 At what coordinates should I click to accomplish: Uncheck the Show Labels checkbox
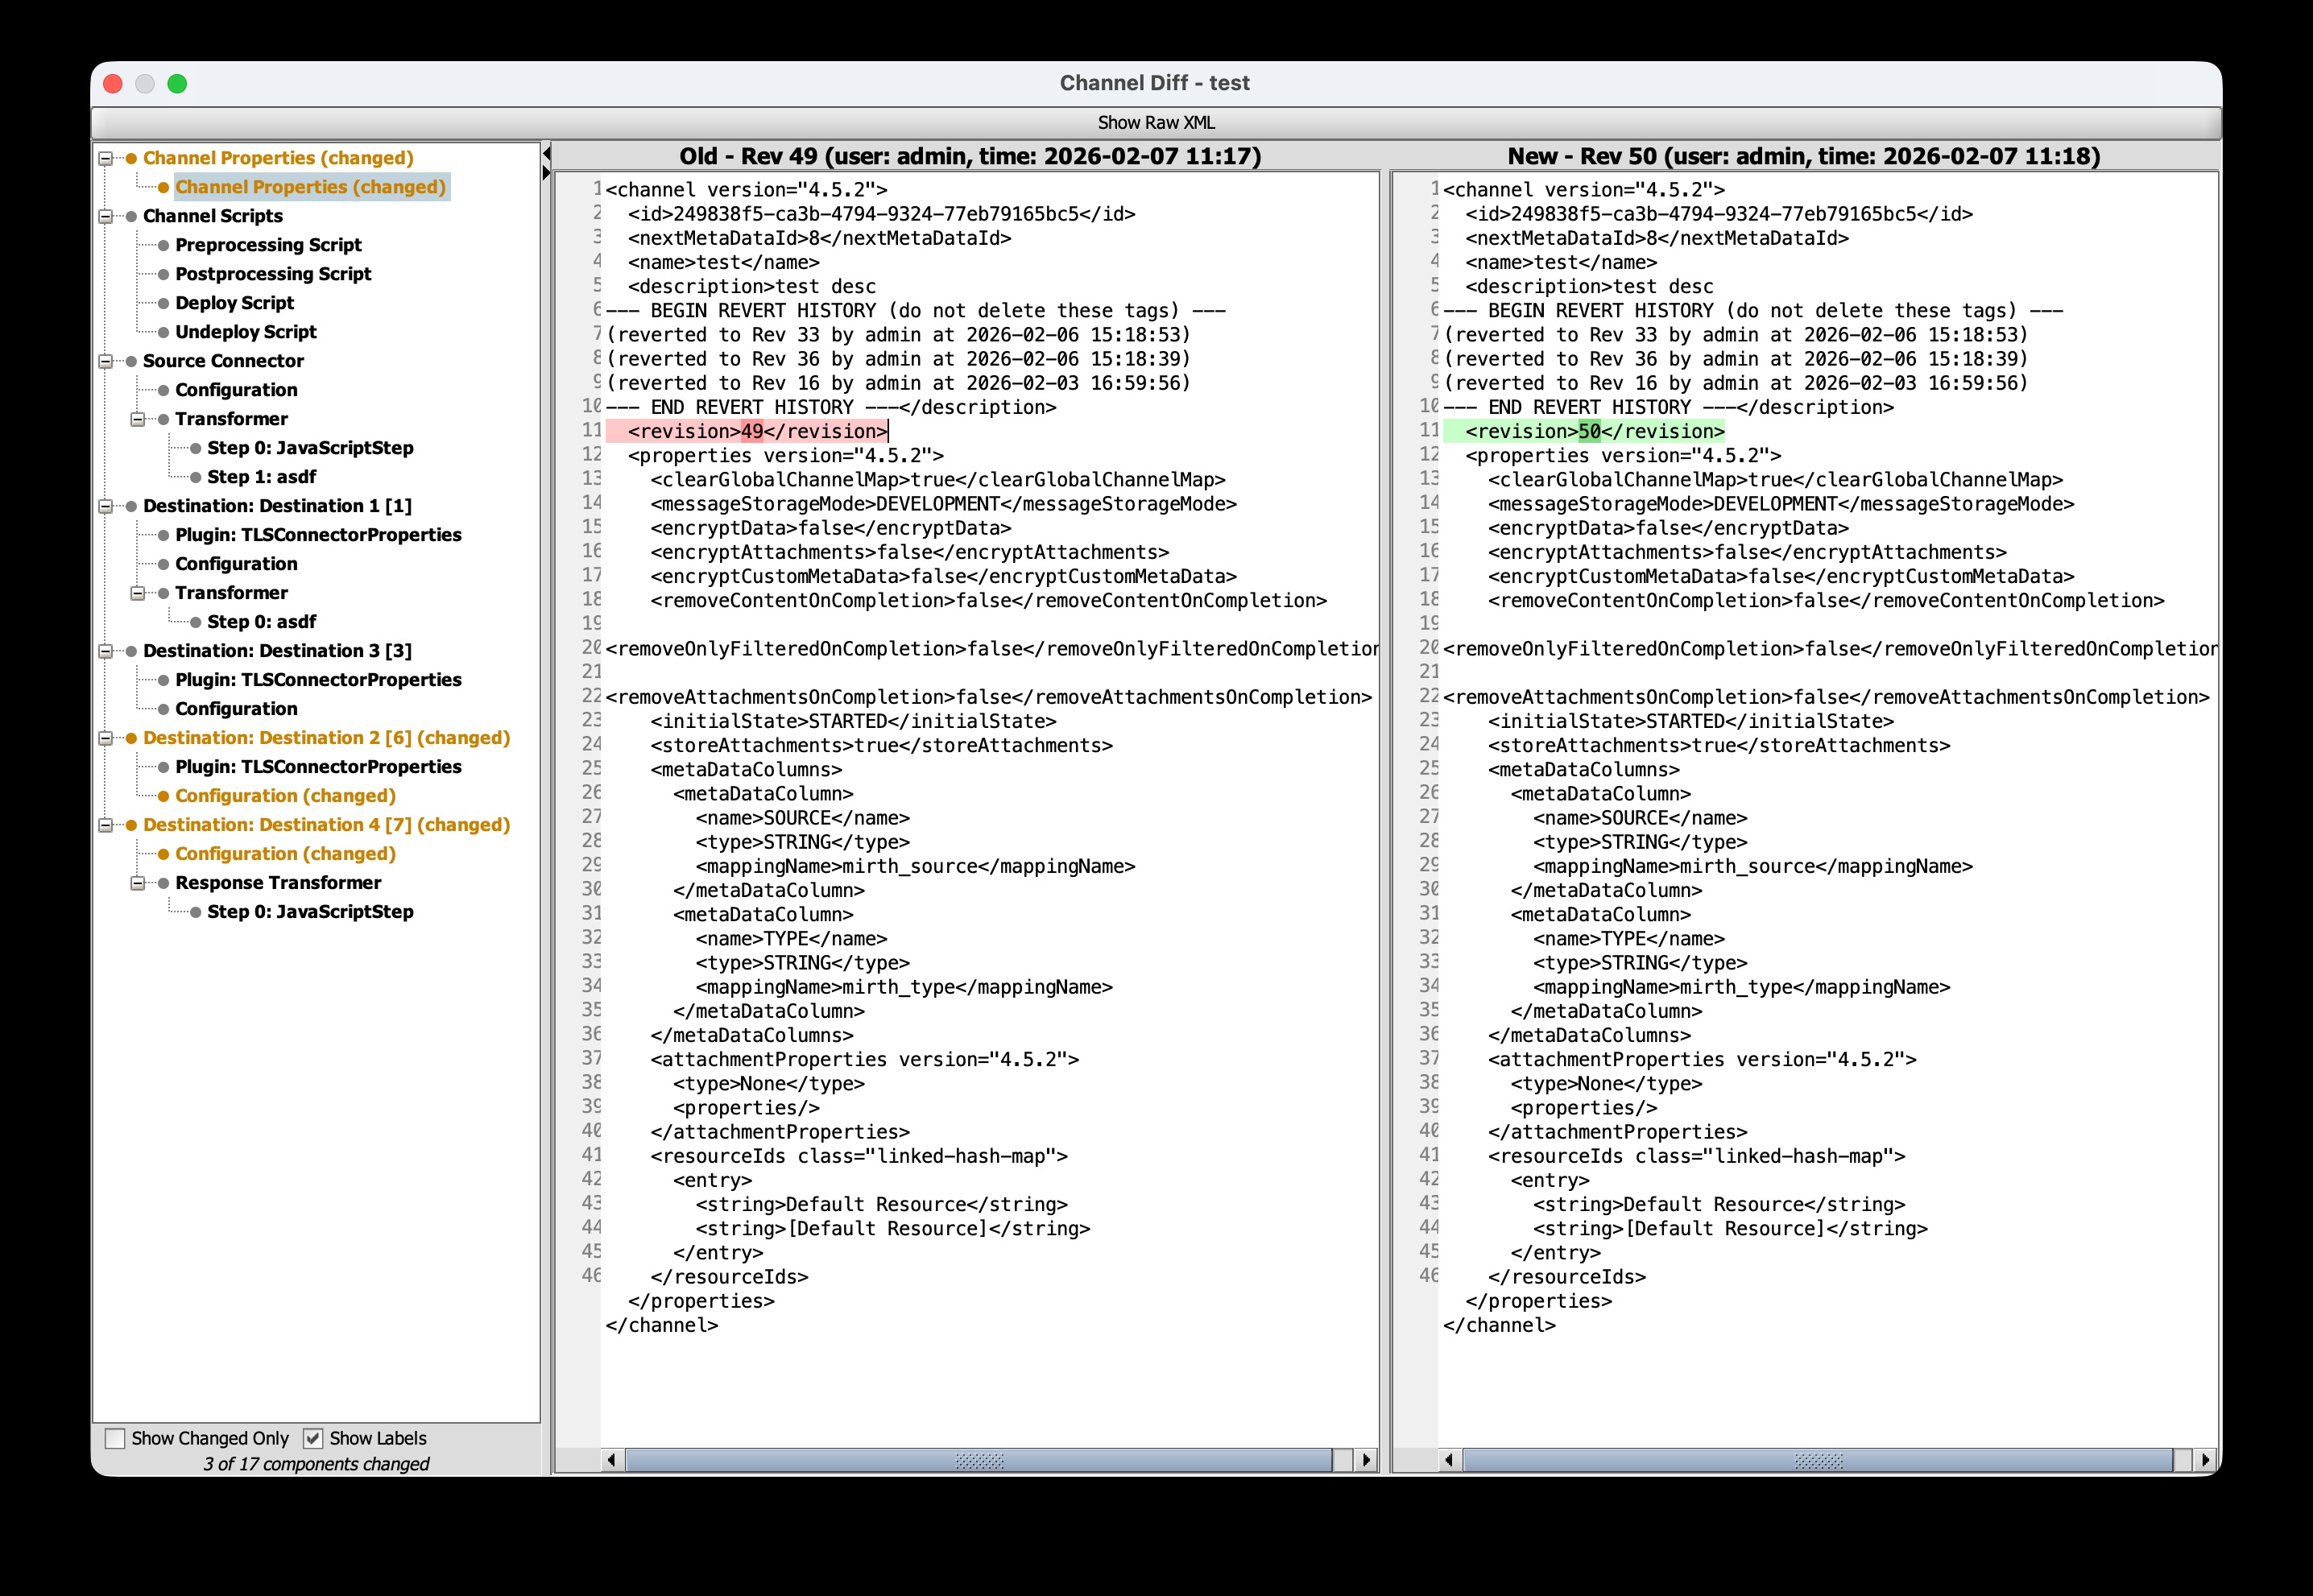click(x=313, y=1438)
